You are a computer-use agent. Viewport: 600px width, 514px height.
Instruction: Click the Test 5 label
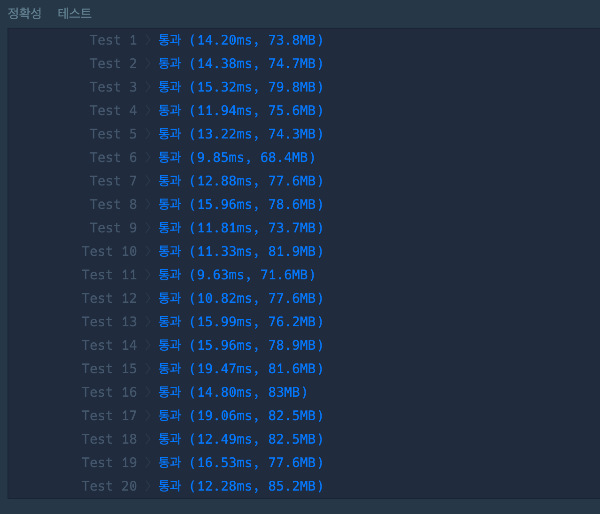pyautogui.click(x=113, y=134)
